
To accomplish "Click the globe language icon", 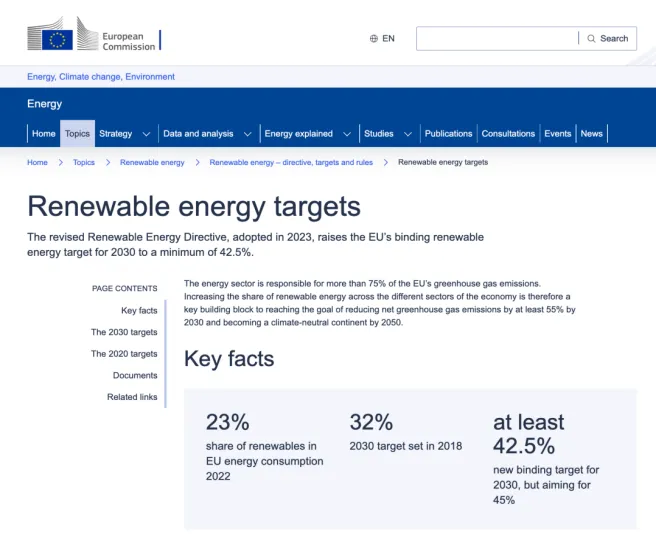I will coord(374,39).
